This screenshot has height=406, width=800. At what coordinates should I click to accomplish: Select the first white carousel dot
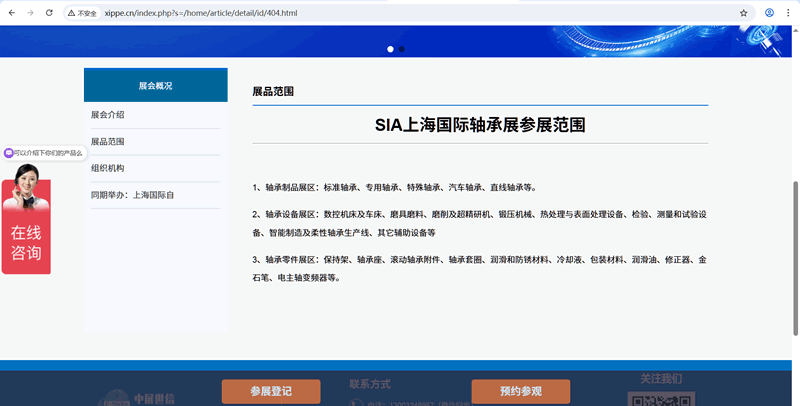coord(390,49)
